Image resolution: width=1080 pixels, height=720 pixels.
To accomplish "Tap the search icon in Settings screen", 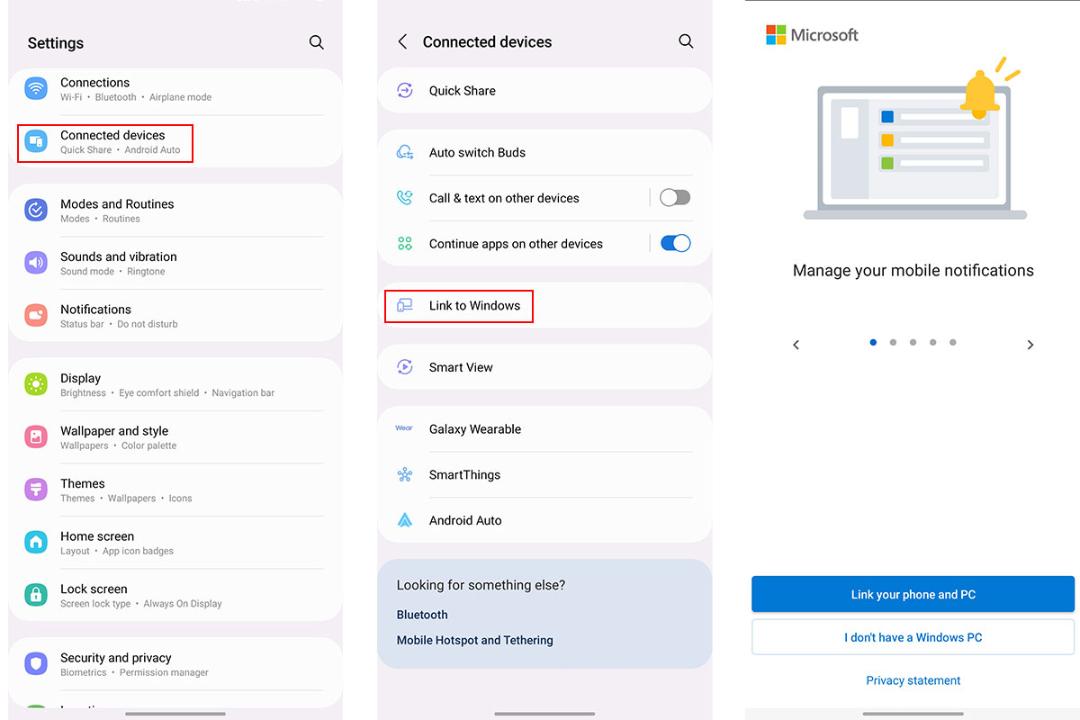I will click(x=316, y=43).
